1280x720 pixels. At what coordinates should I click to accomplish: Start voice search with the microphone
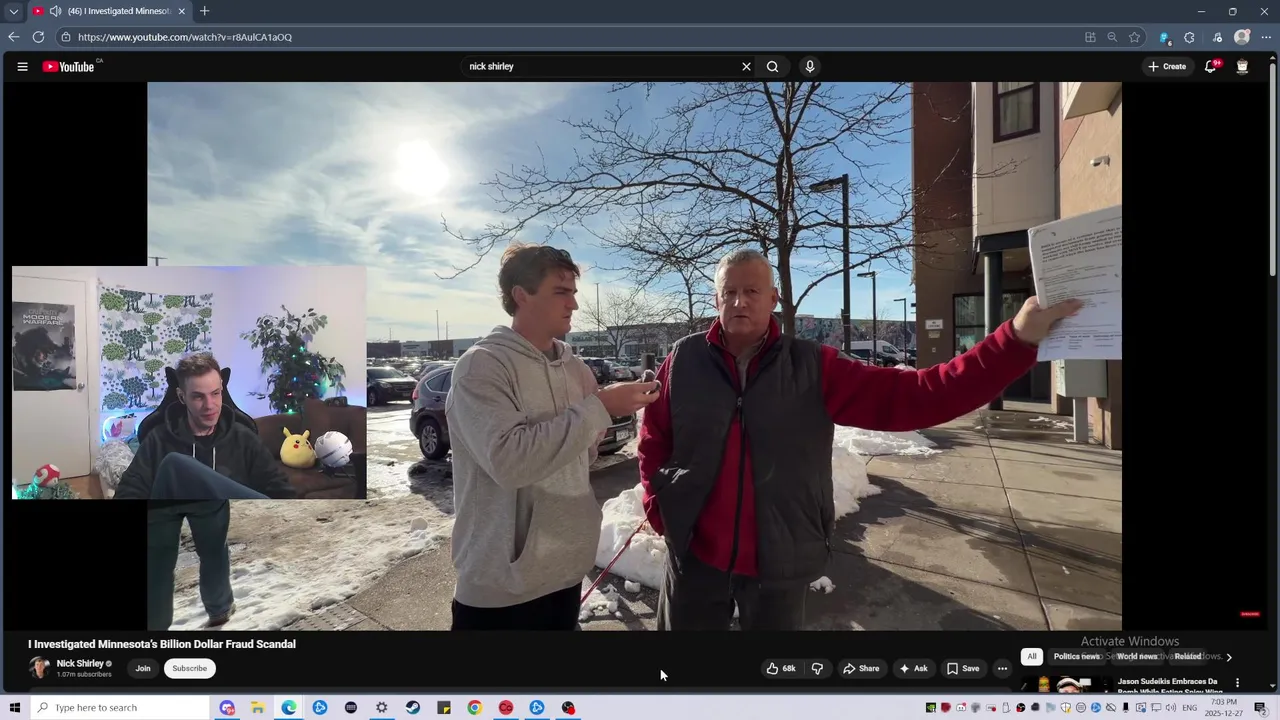pos(810,67)
